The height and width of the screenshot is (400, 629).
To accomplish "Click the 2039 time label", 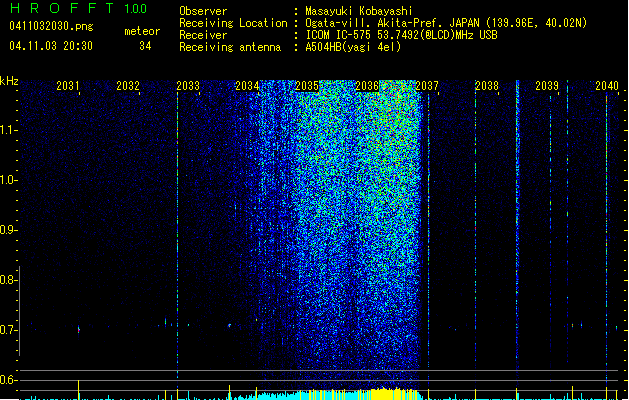I will click(x=547, y=85).
